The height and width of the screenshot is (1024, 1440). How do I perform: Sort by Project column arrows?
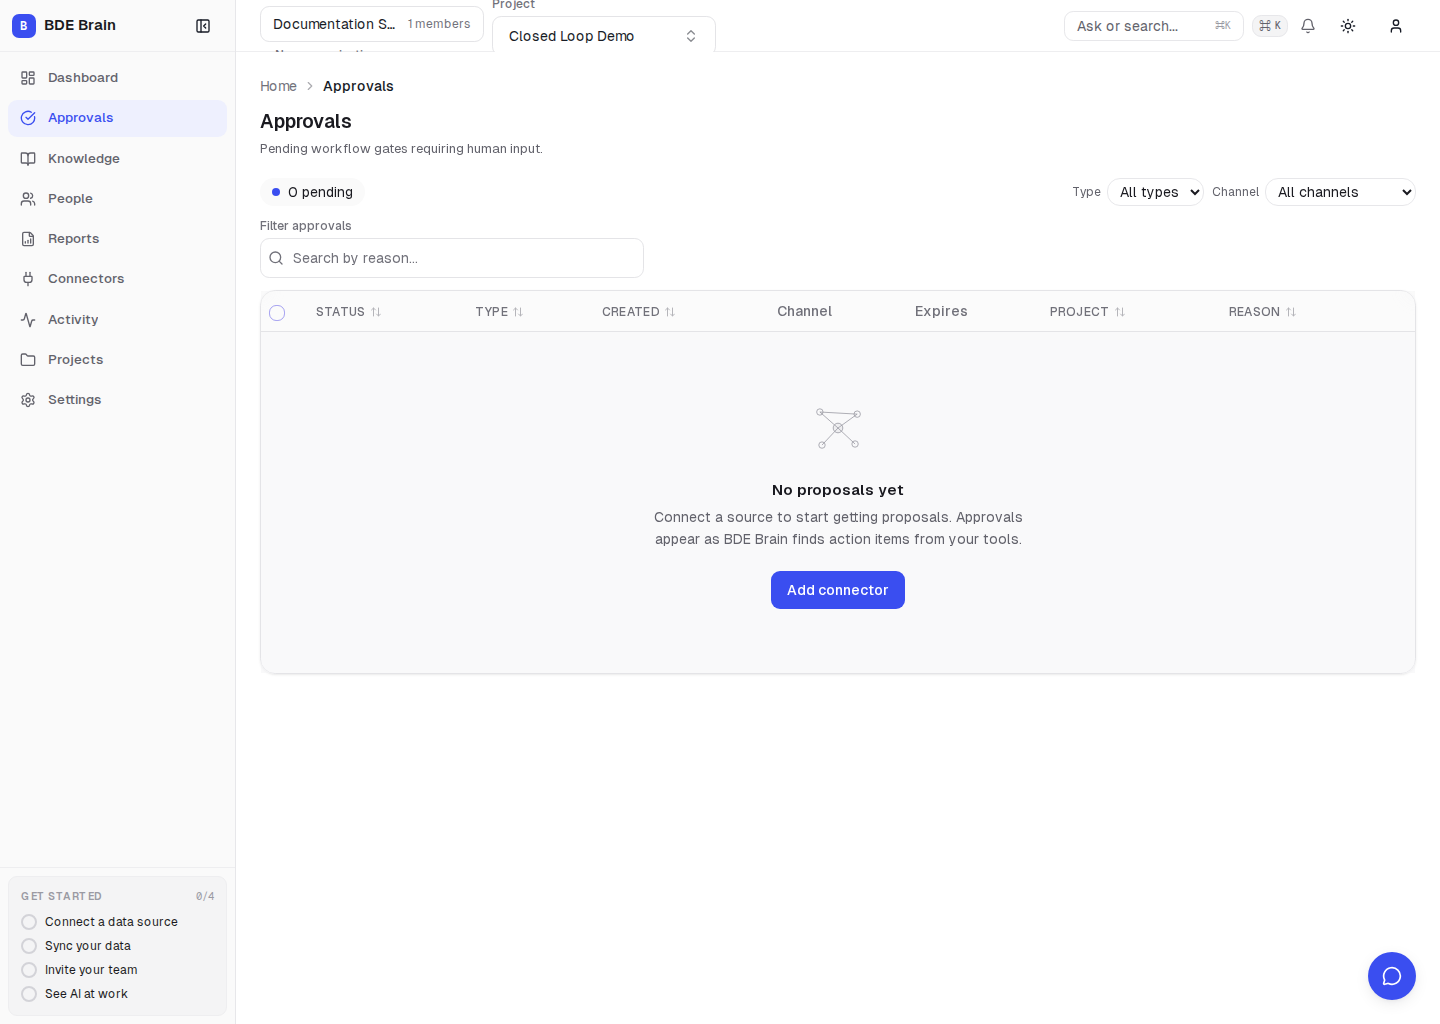coord(1120,312)
